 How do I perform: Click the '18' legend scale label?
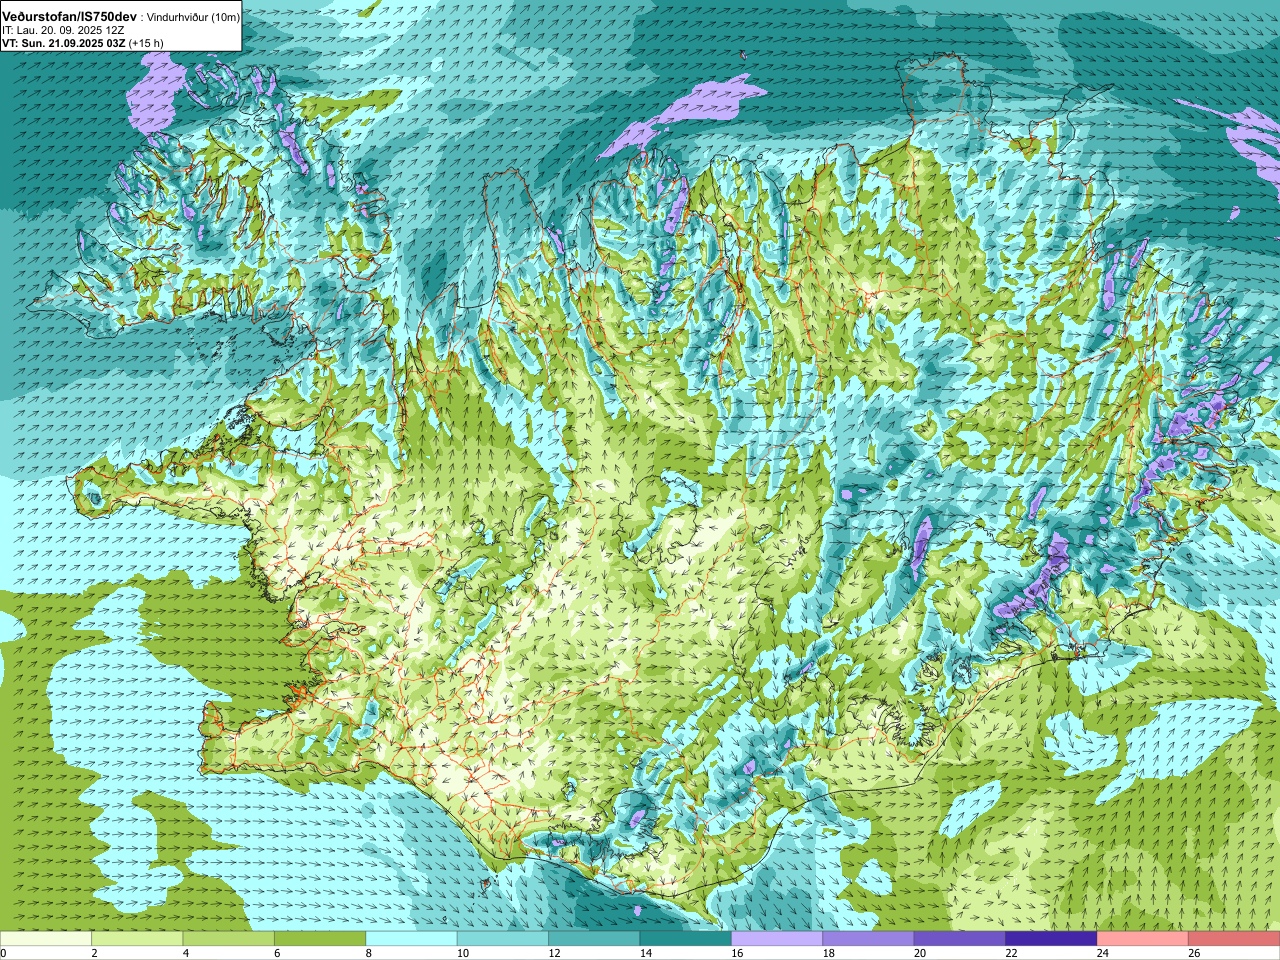coord(829,953)
